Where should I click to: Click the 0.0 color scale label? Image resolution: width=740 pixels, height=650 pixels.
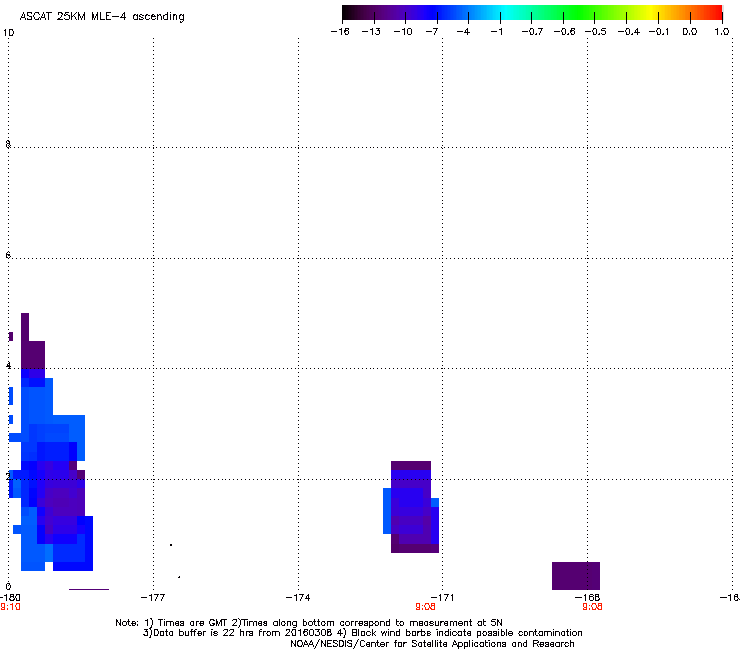click(690, 32)
